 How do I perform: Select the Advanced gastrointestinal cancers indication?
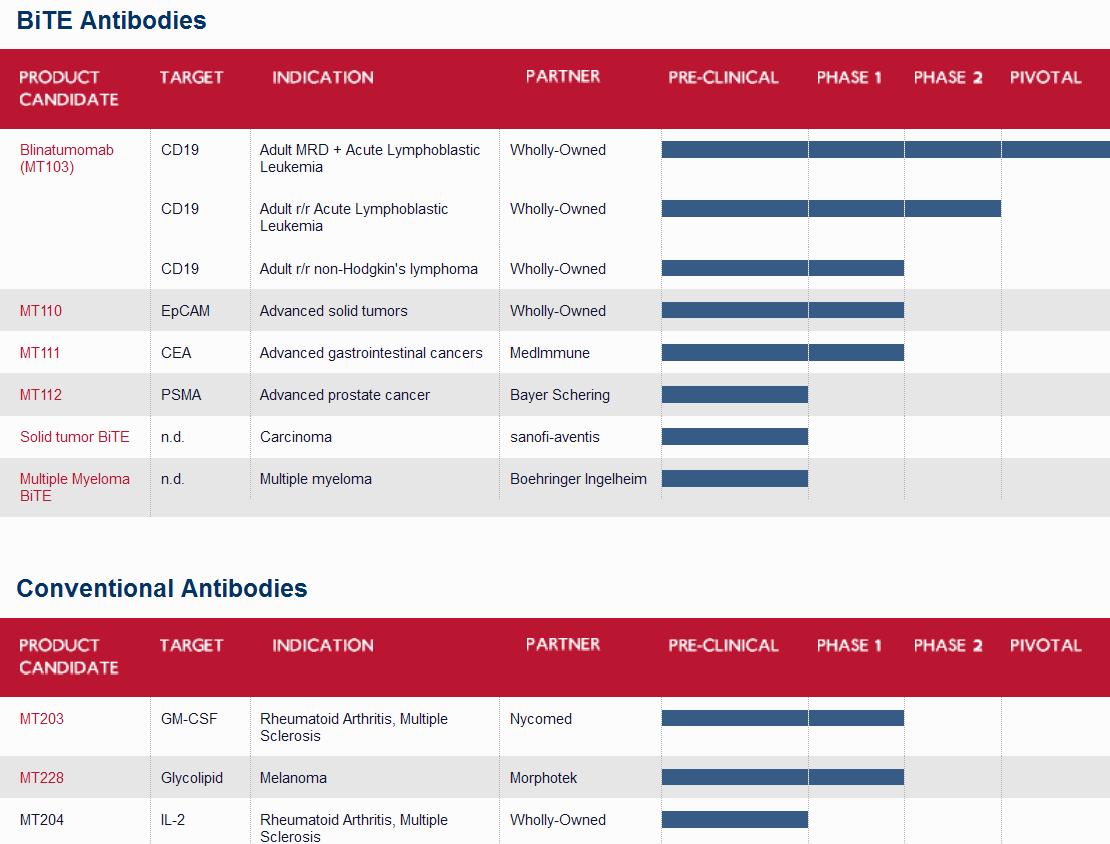(371, 353)
